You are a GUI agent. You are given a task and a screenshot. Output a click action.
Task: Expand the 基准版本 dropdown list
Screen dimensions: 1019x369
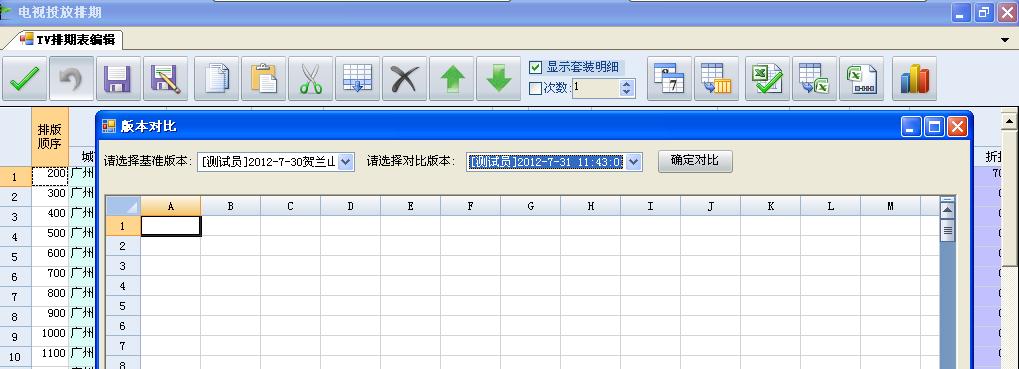click(x=346, y=162)
